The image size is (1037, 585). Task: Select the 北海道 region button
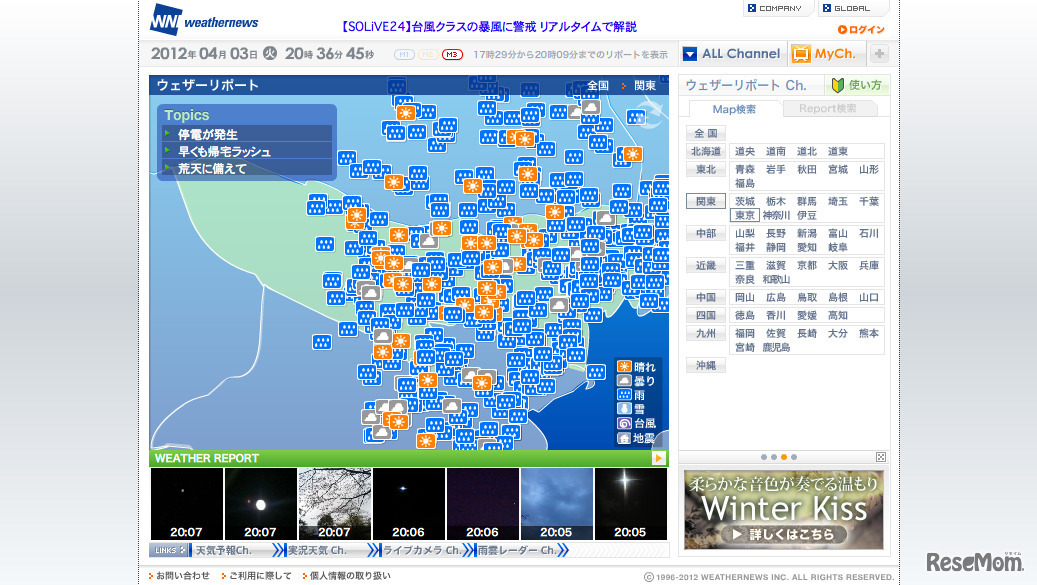705,152
